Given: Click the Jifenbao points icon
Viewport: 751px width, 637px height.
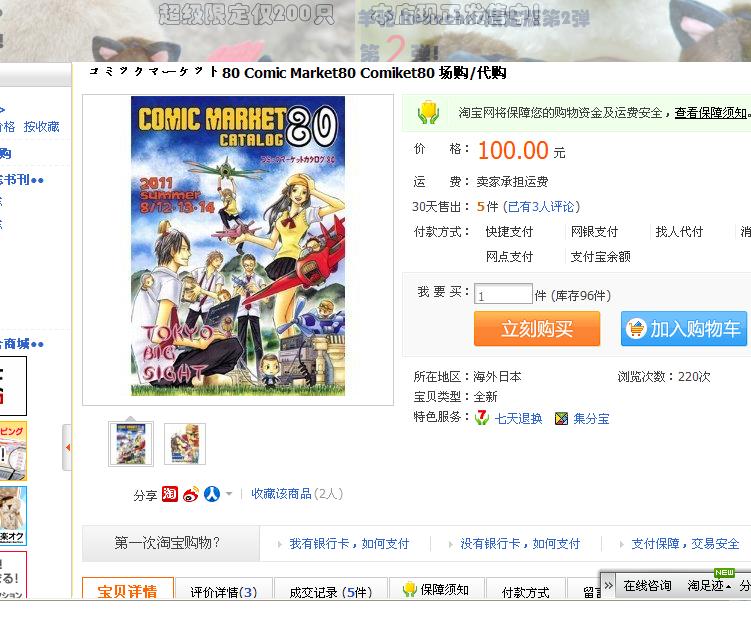Looking at the screenshot, I should [x=561, y=419].
